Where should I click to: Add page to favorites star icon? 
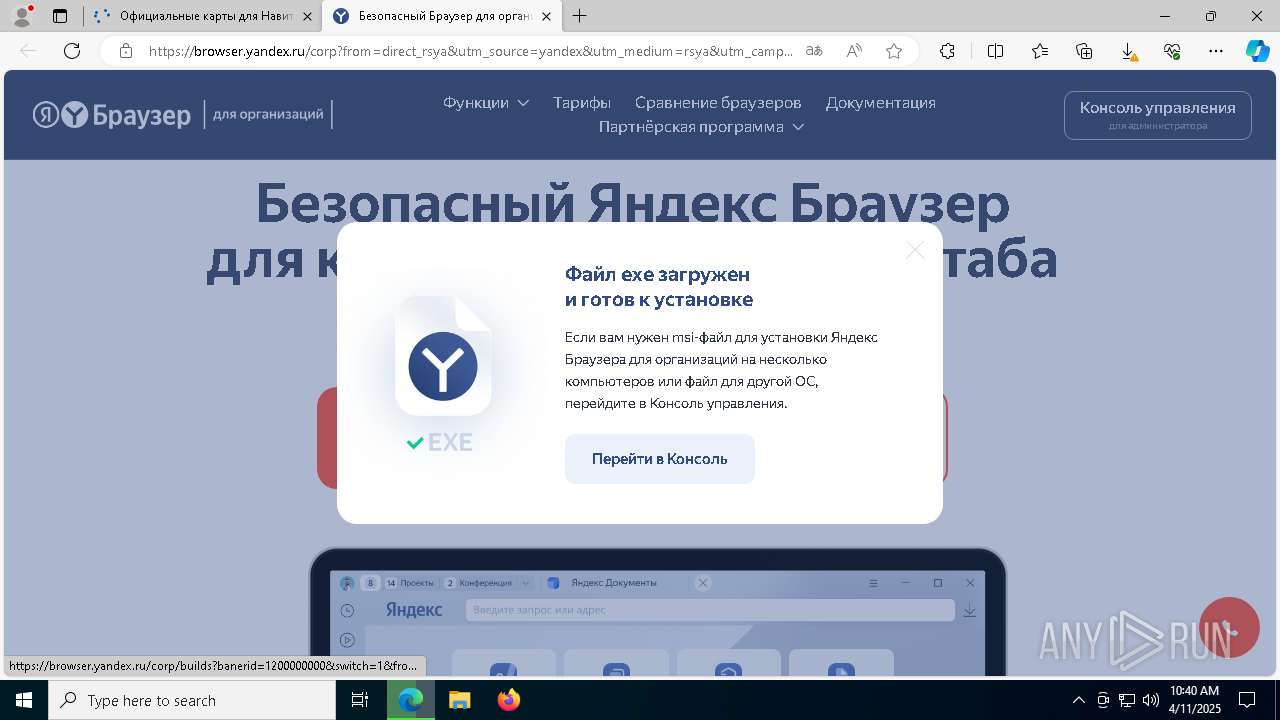[894, 51]
